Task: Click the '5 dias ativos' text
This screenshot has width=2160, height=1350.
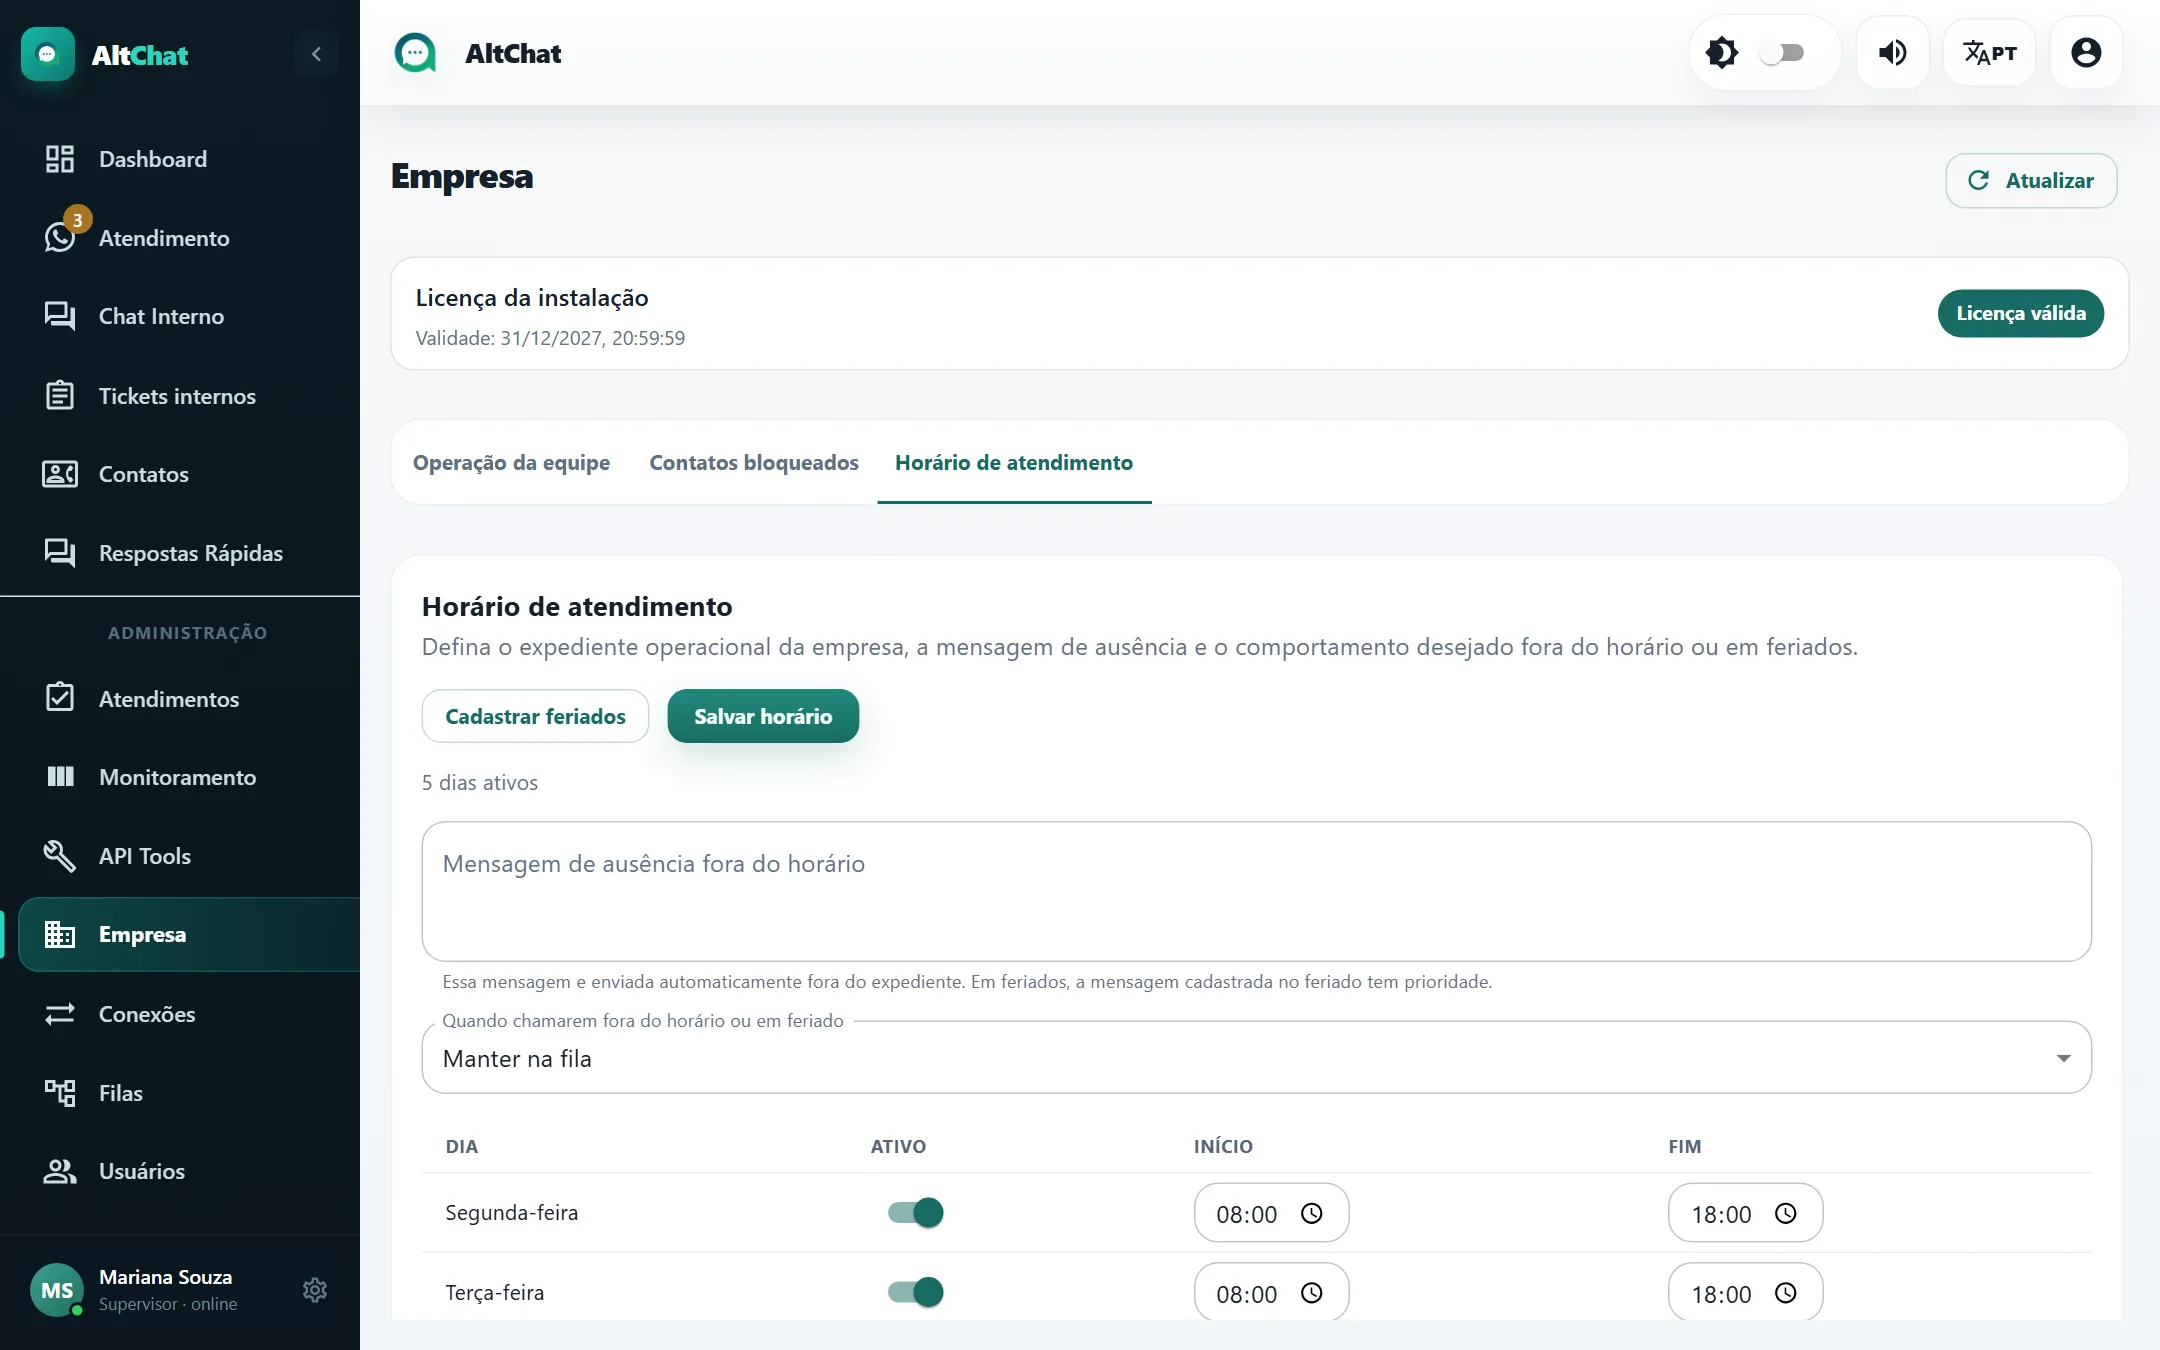Action: (480, 783)
